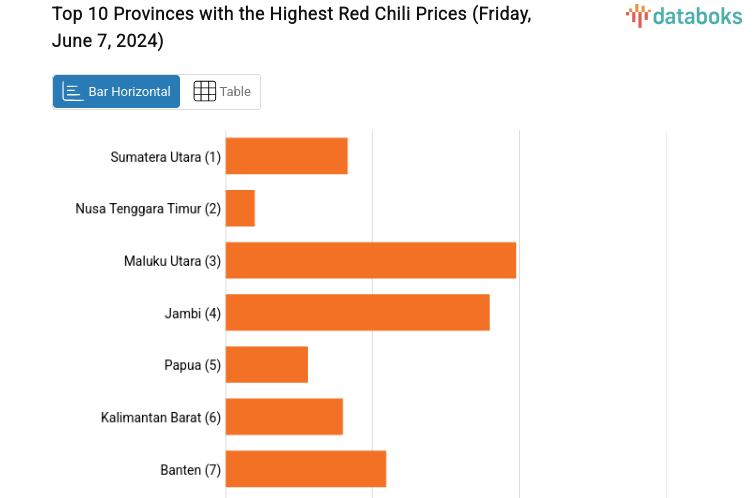This screenshot has height=498, width=753.
Task: Select the Papua bar
Action: 267,364
